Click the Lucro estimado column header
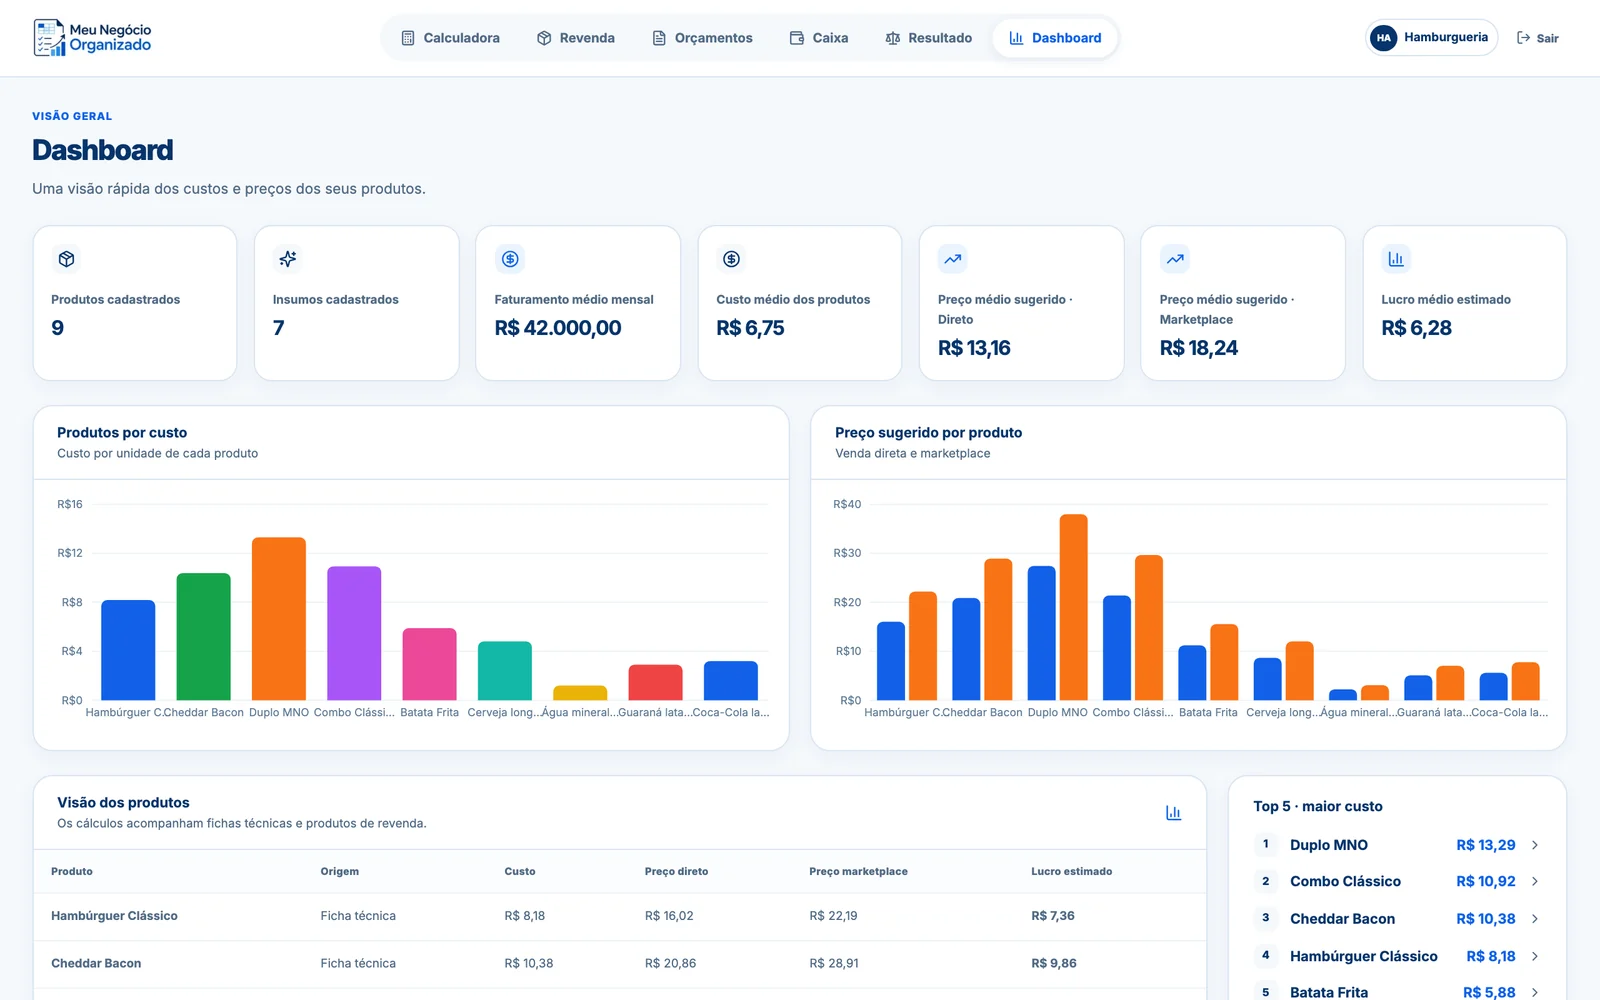Screen dimensions: 1600x1000 [1071, 871]
